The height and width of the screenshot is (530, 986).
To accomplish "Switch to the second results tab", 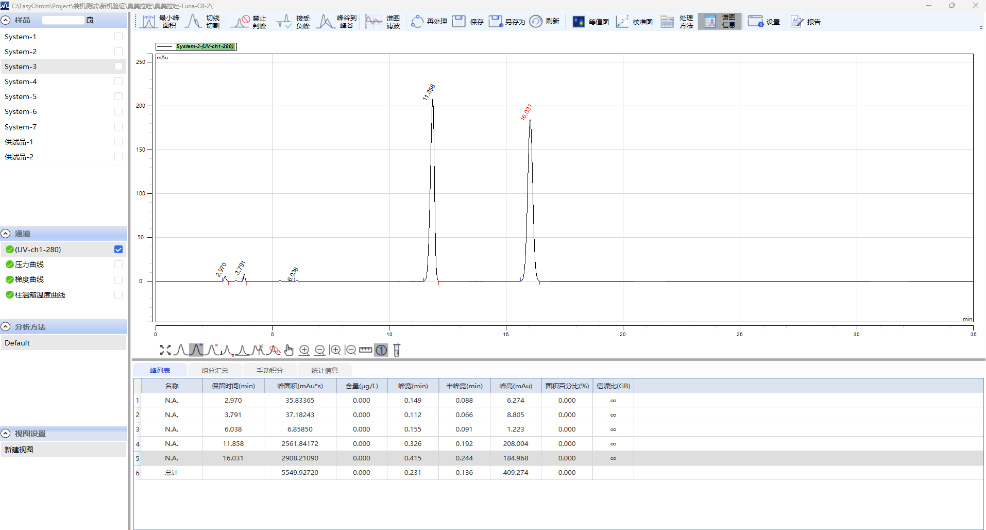I will click(214, 370).
